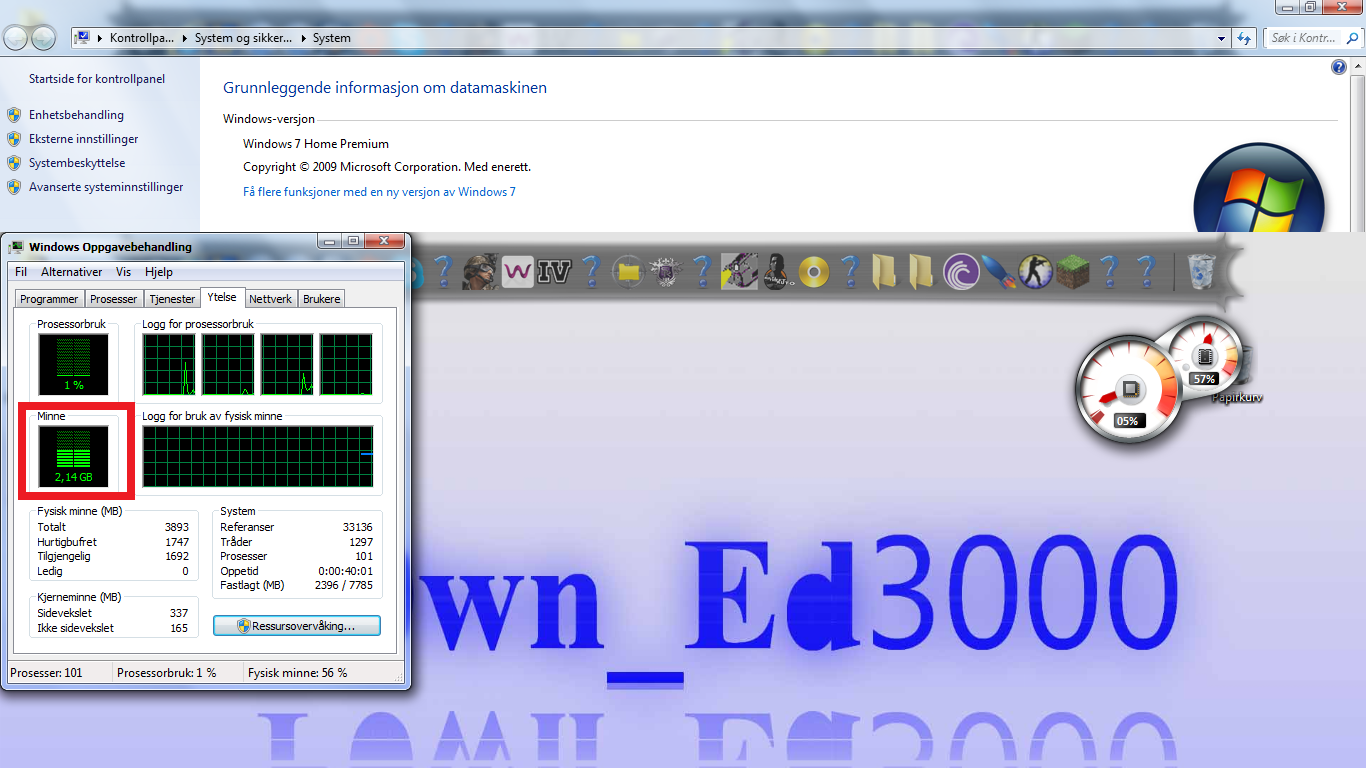Switch to the Programmer tab
The width and height of the screenshot is (1366, 768).
click(49, 299)
